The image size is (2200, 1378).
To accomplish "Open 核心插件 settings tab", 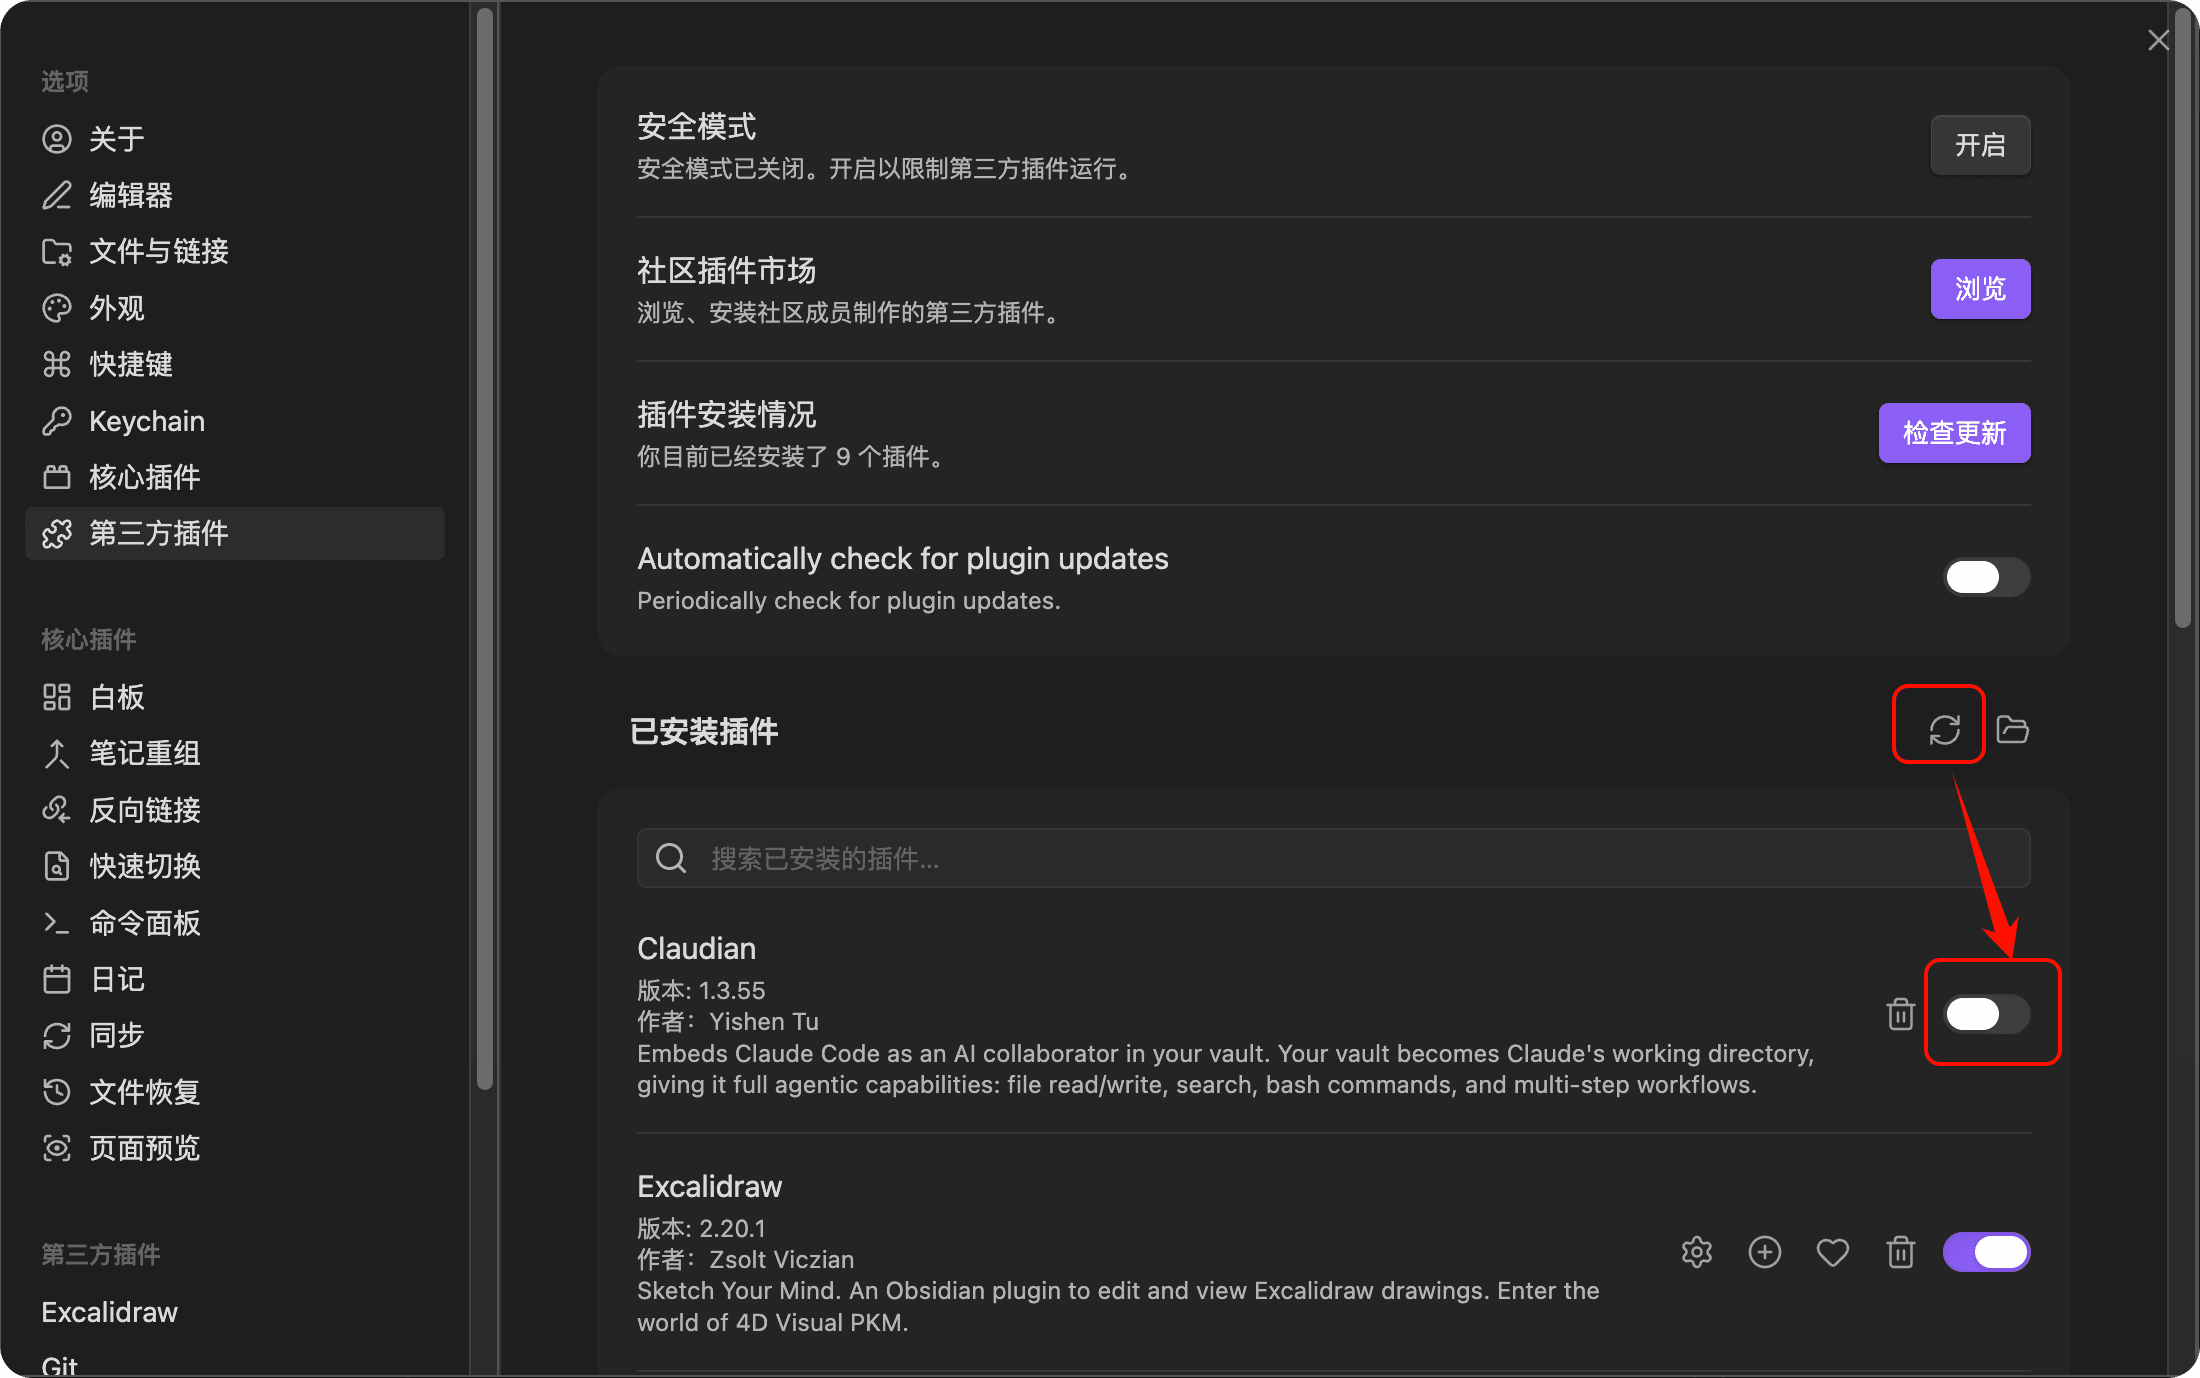I will pos(144,477).
